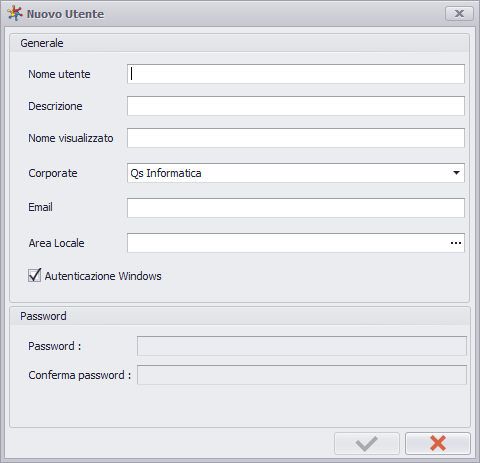Click the Corporate field label

[x=53, y=173]
